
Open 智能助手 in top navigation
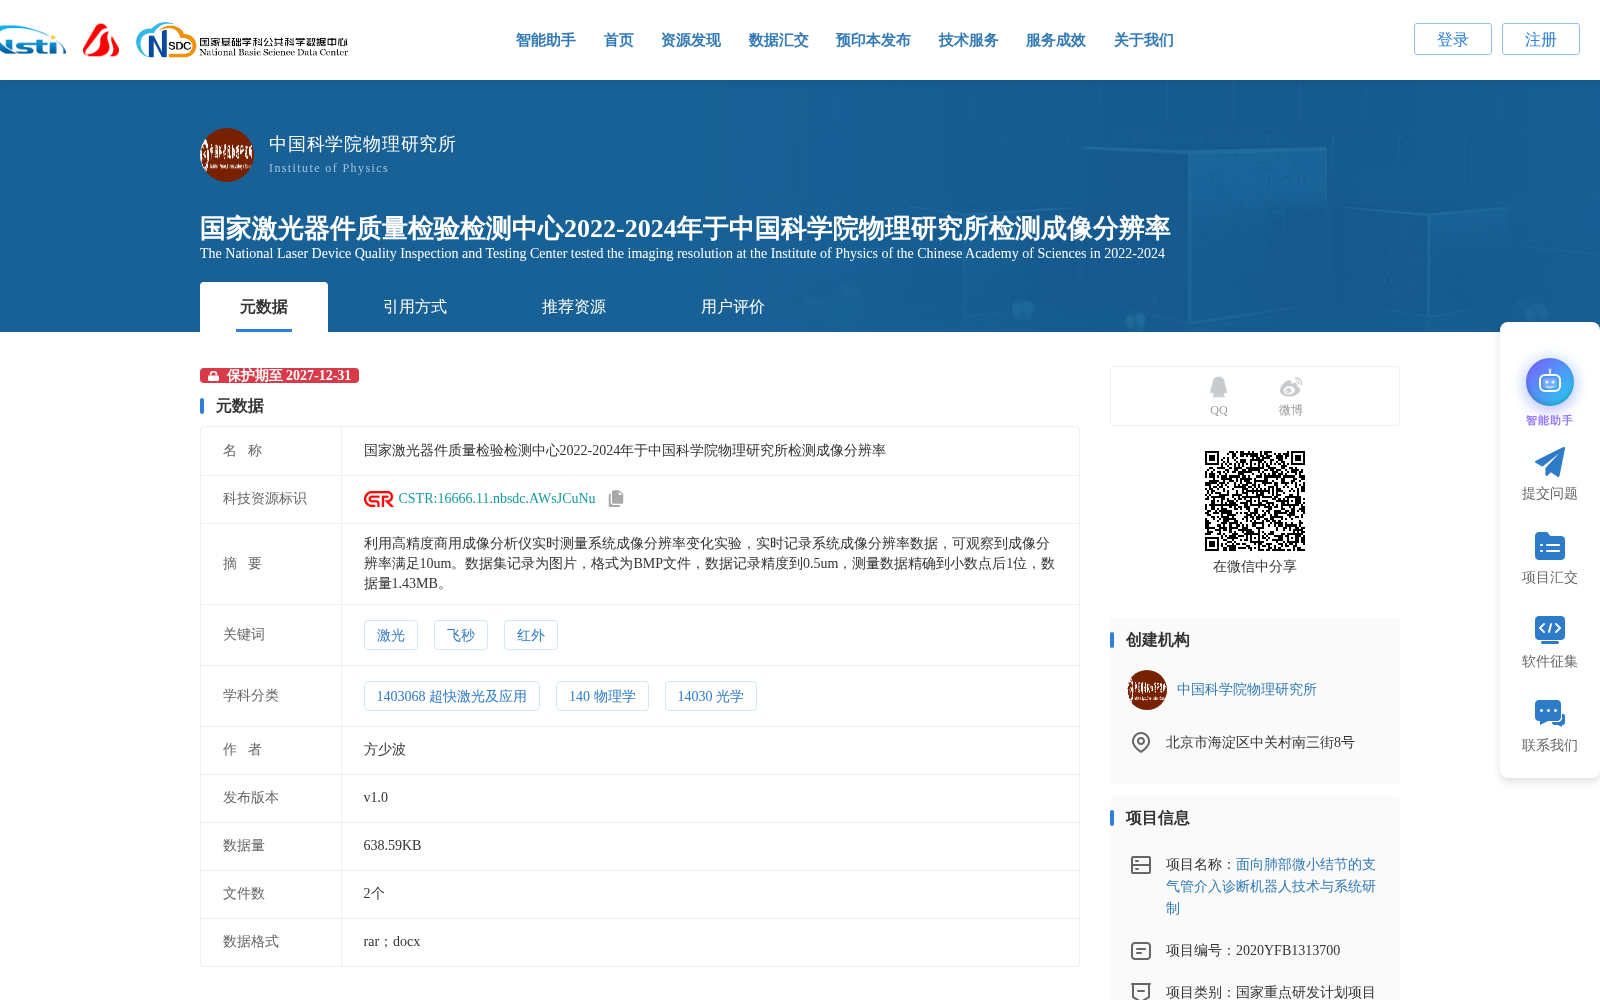click(546, 40)
